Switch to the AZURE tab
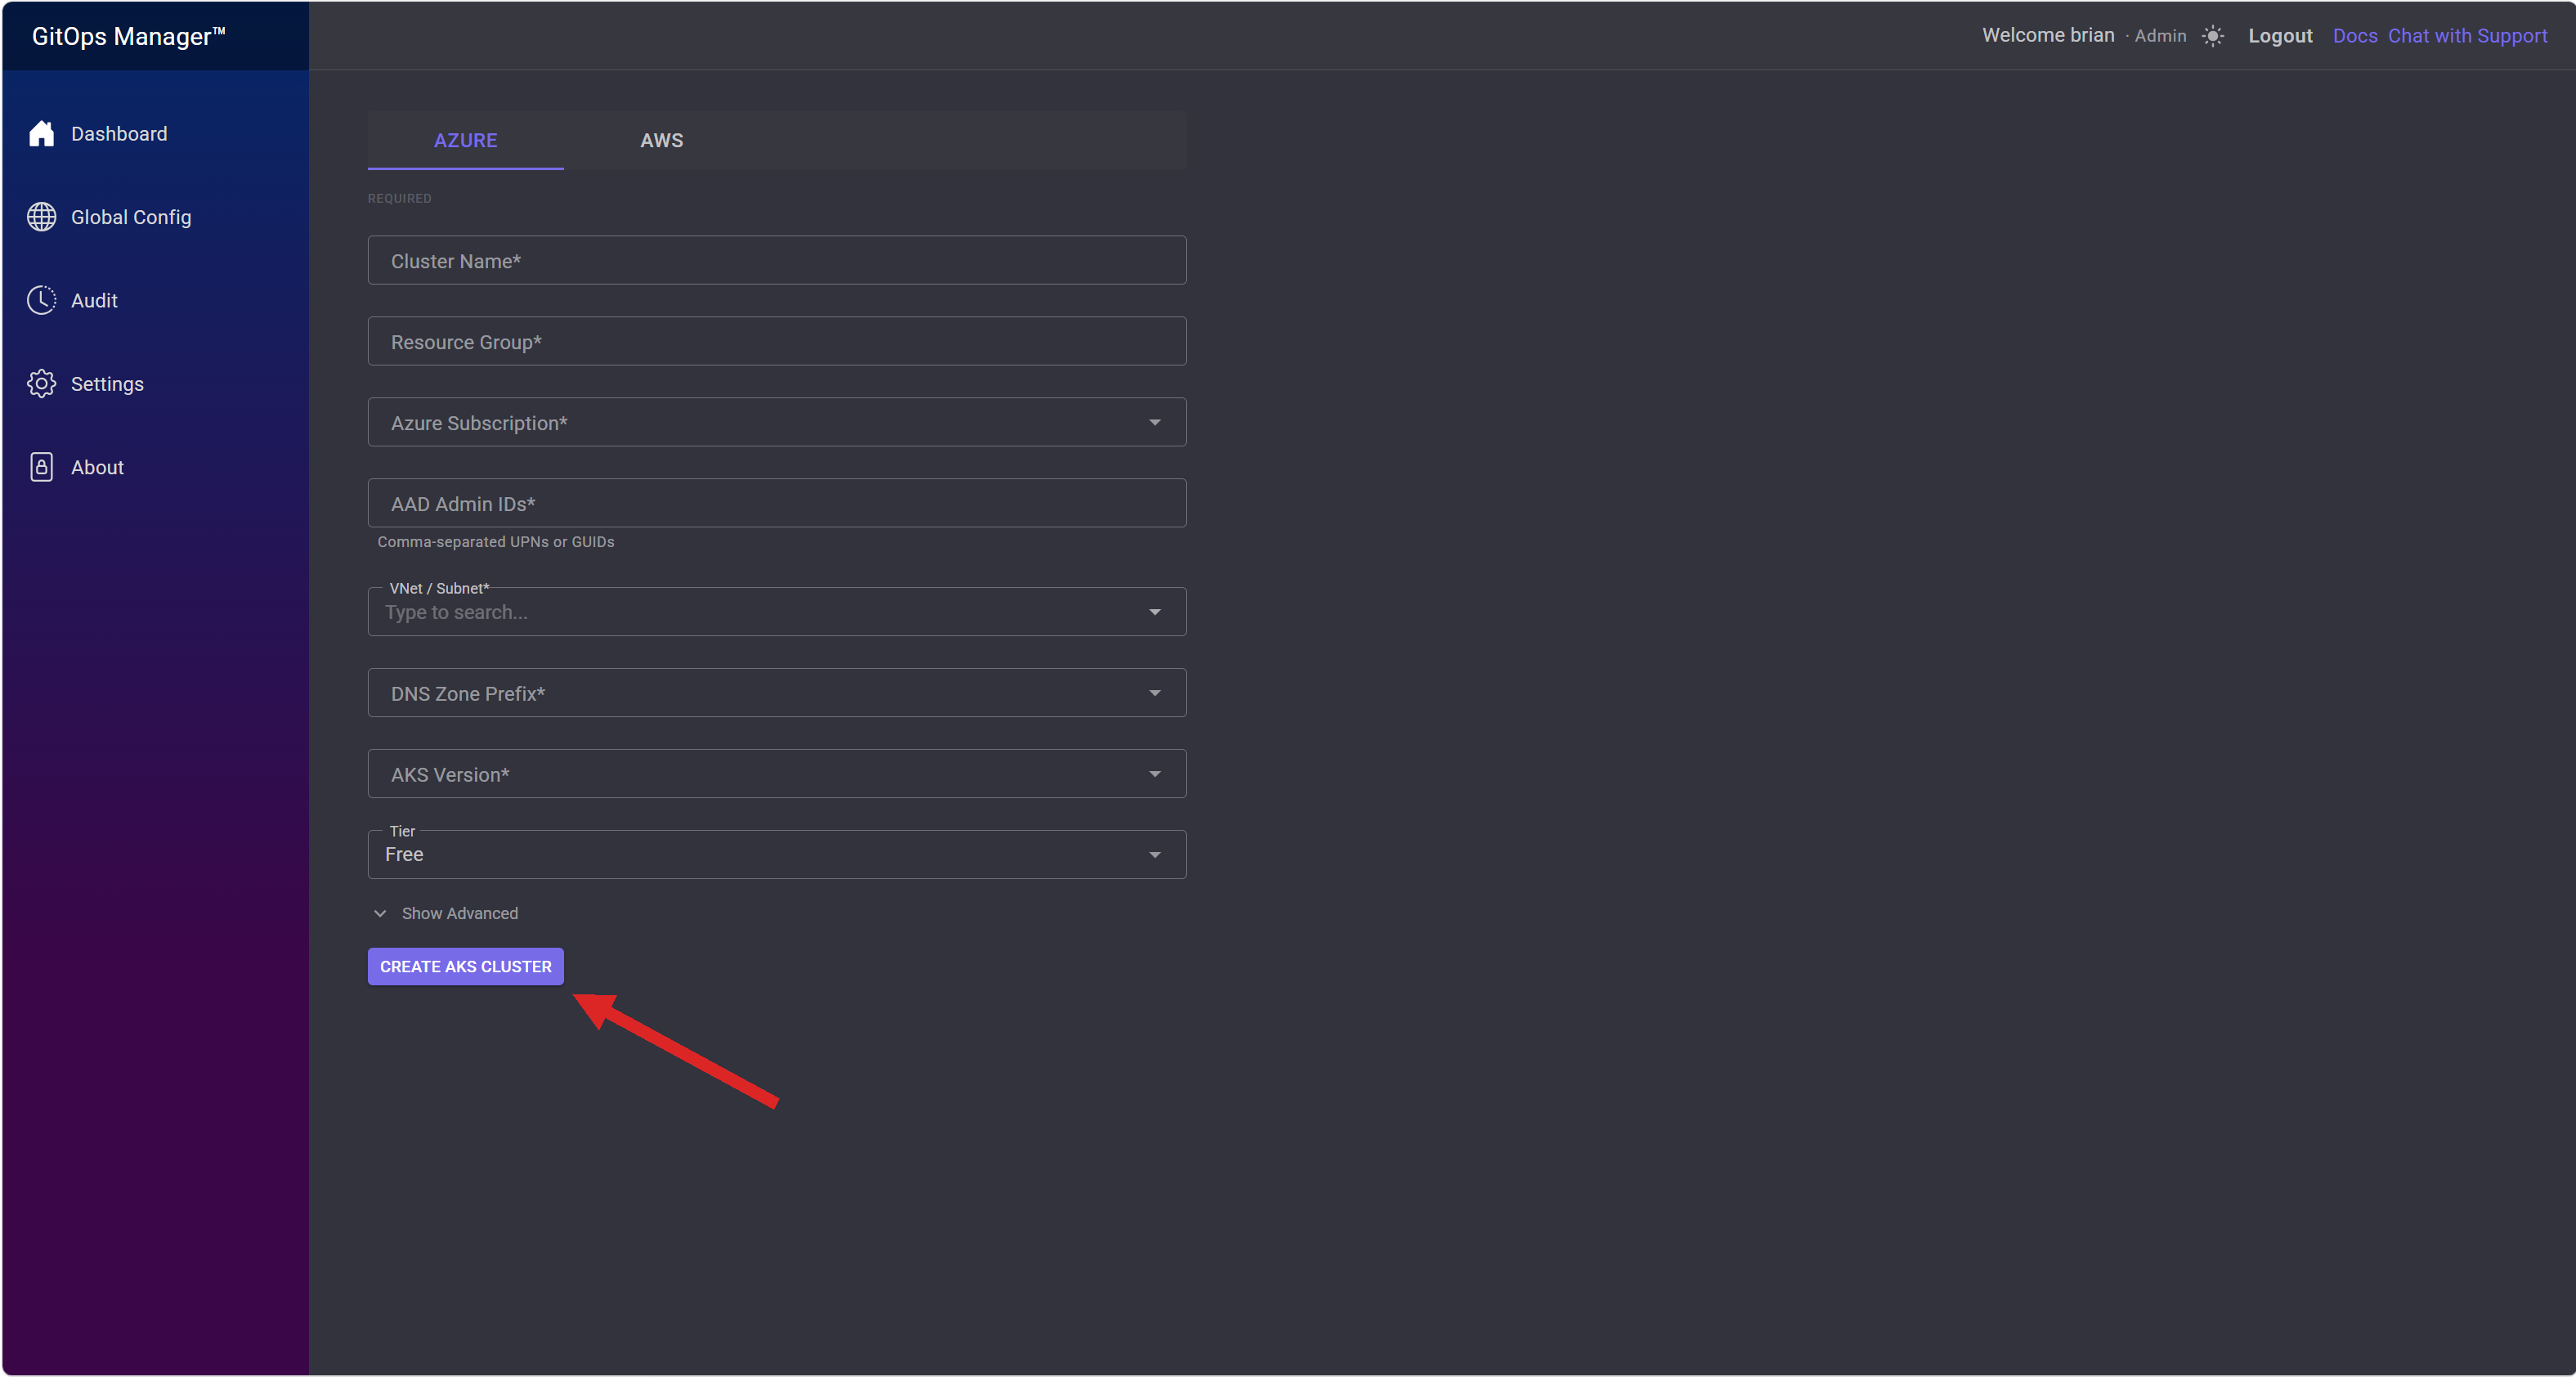2576x1377 pixels. (465, 140)
